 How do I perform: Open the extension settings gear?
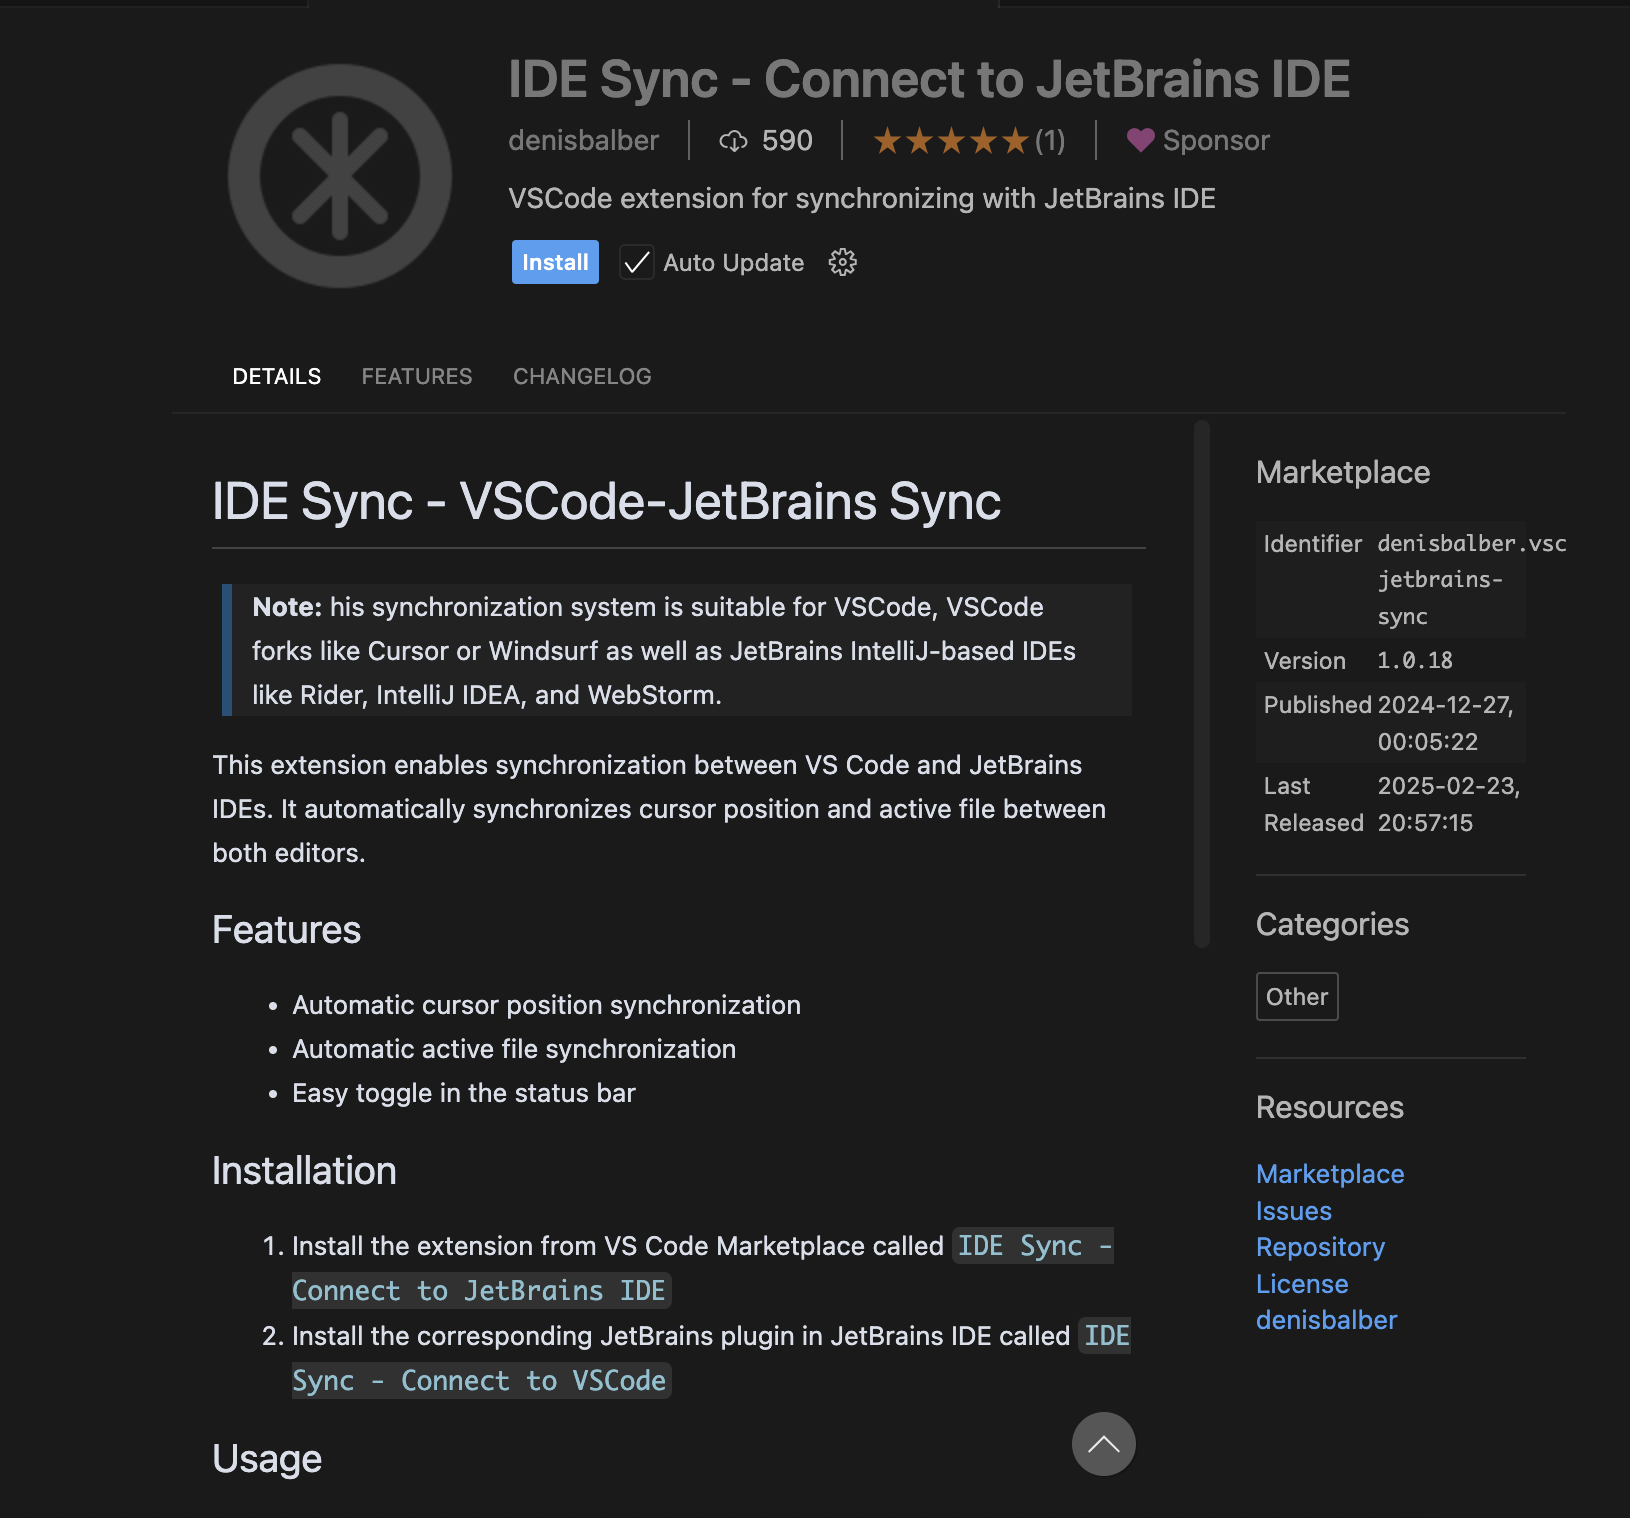843,262
